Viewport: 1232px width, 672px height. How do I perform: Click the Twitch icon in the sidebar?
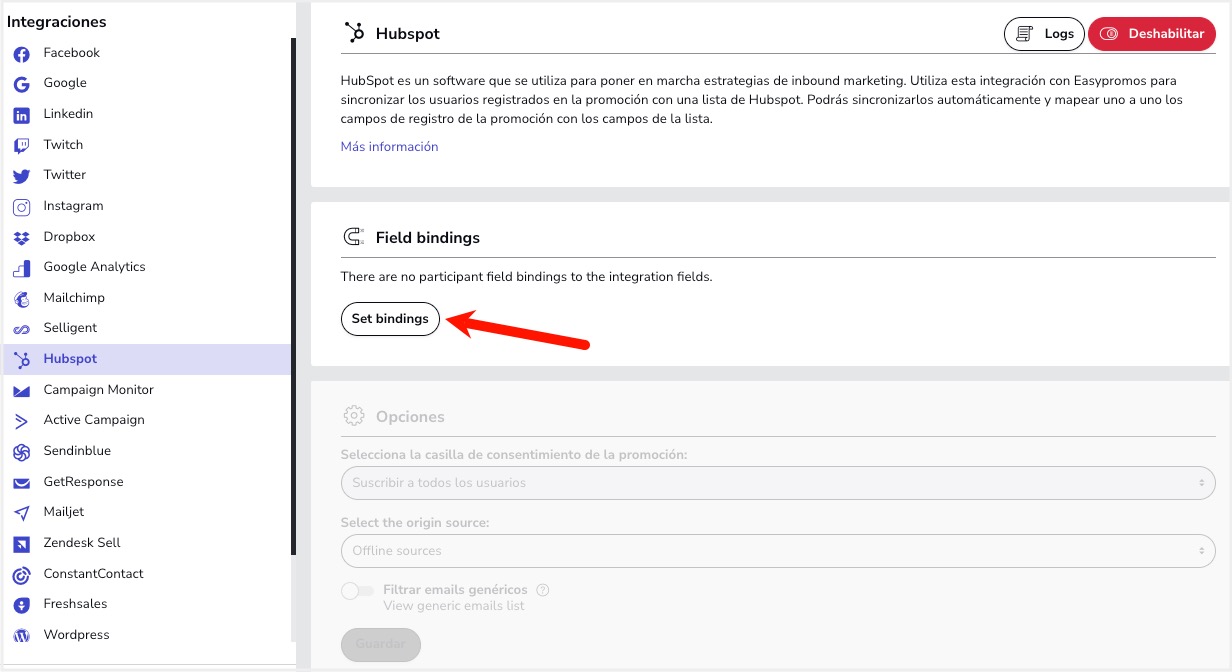(21, 146)
